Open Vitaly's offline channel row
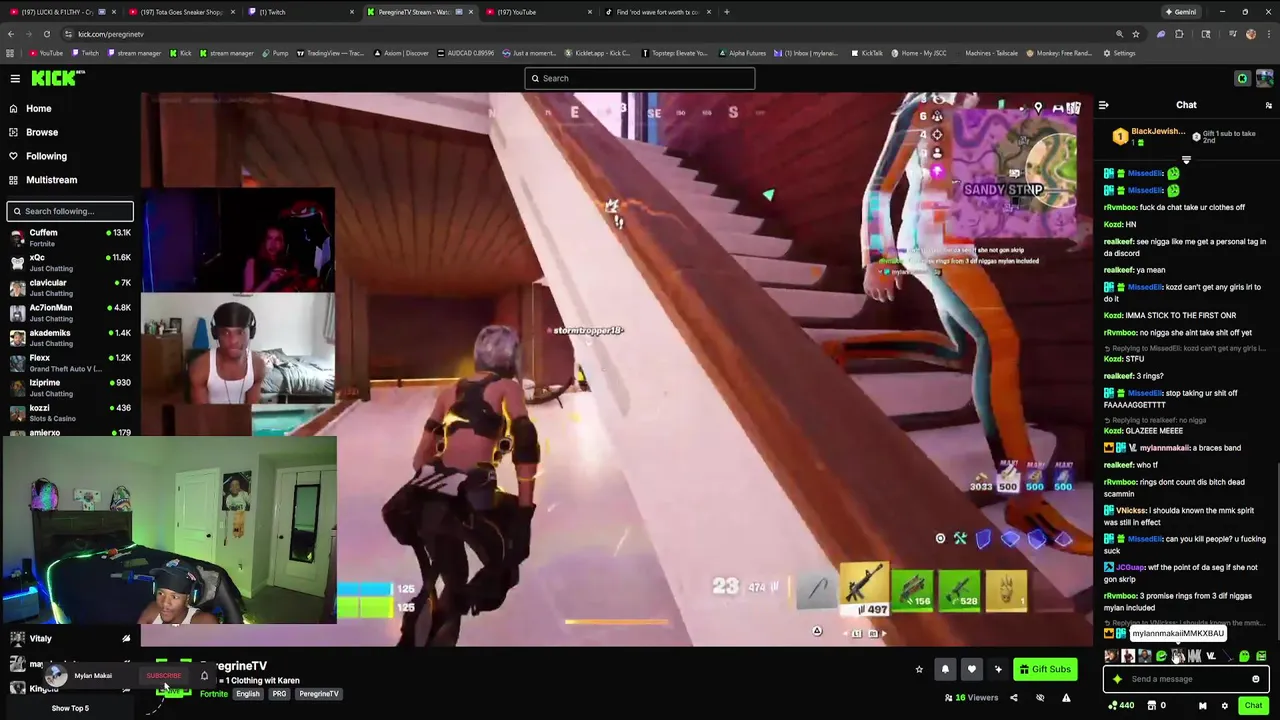This screenshot has height=720, width=1280. tap(69, 638)
